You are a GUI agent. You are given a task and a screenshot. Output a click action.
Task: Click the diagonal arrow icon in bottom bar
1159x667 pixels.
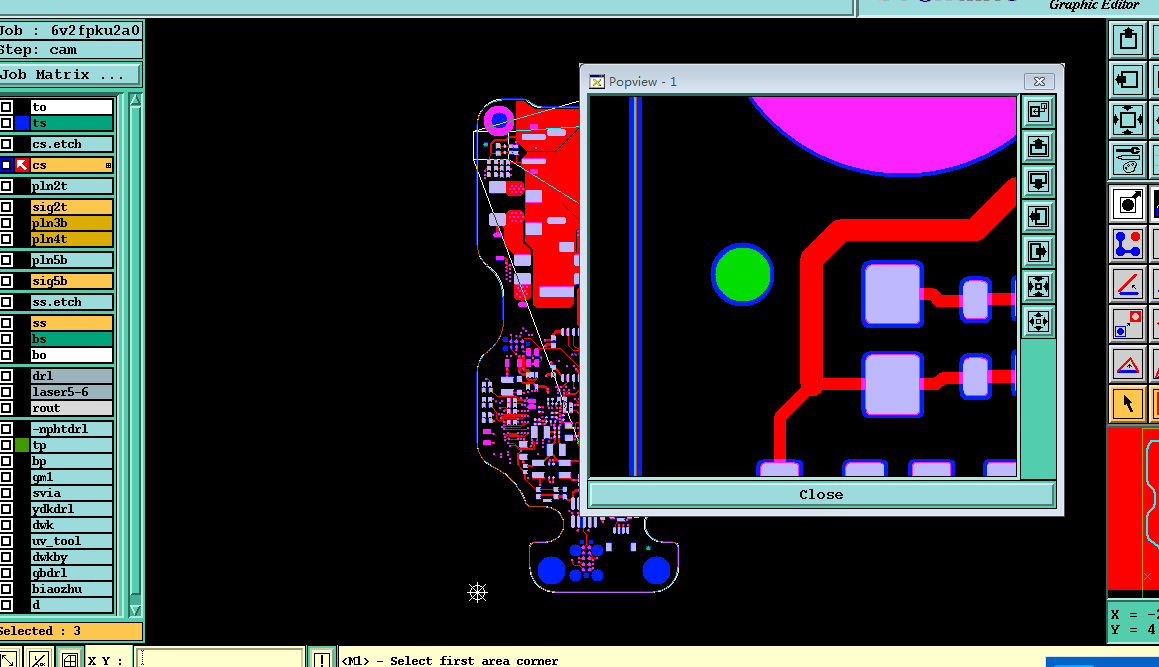[9, 658]
